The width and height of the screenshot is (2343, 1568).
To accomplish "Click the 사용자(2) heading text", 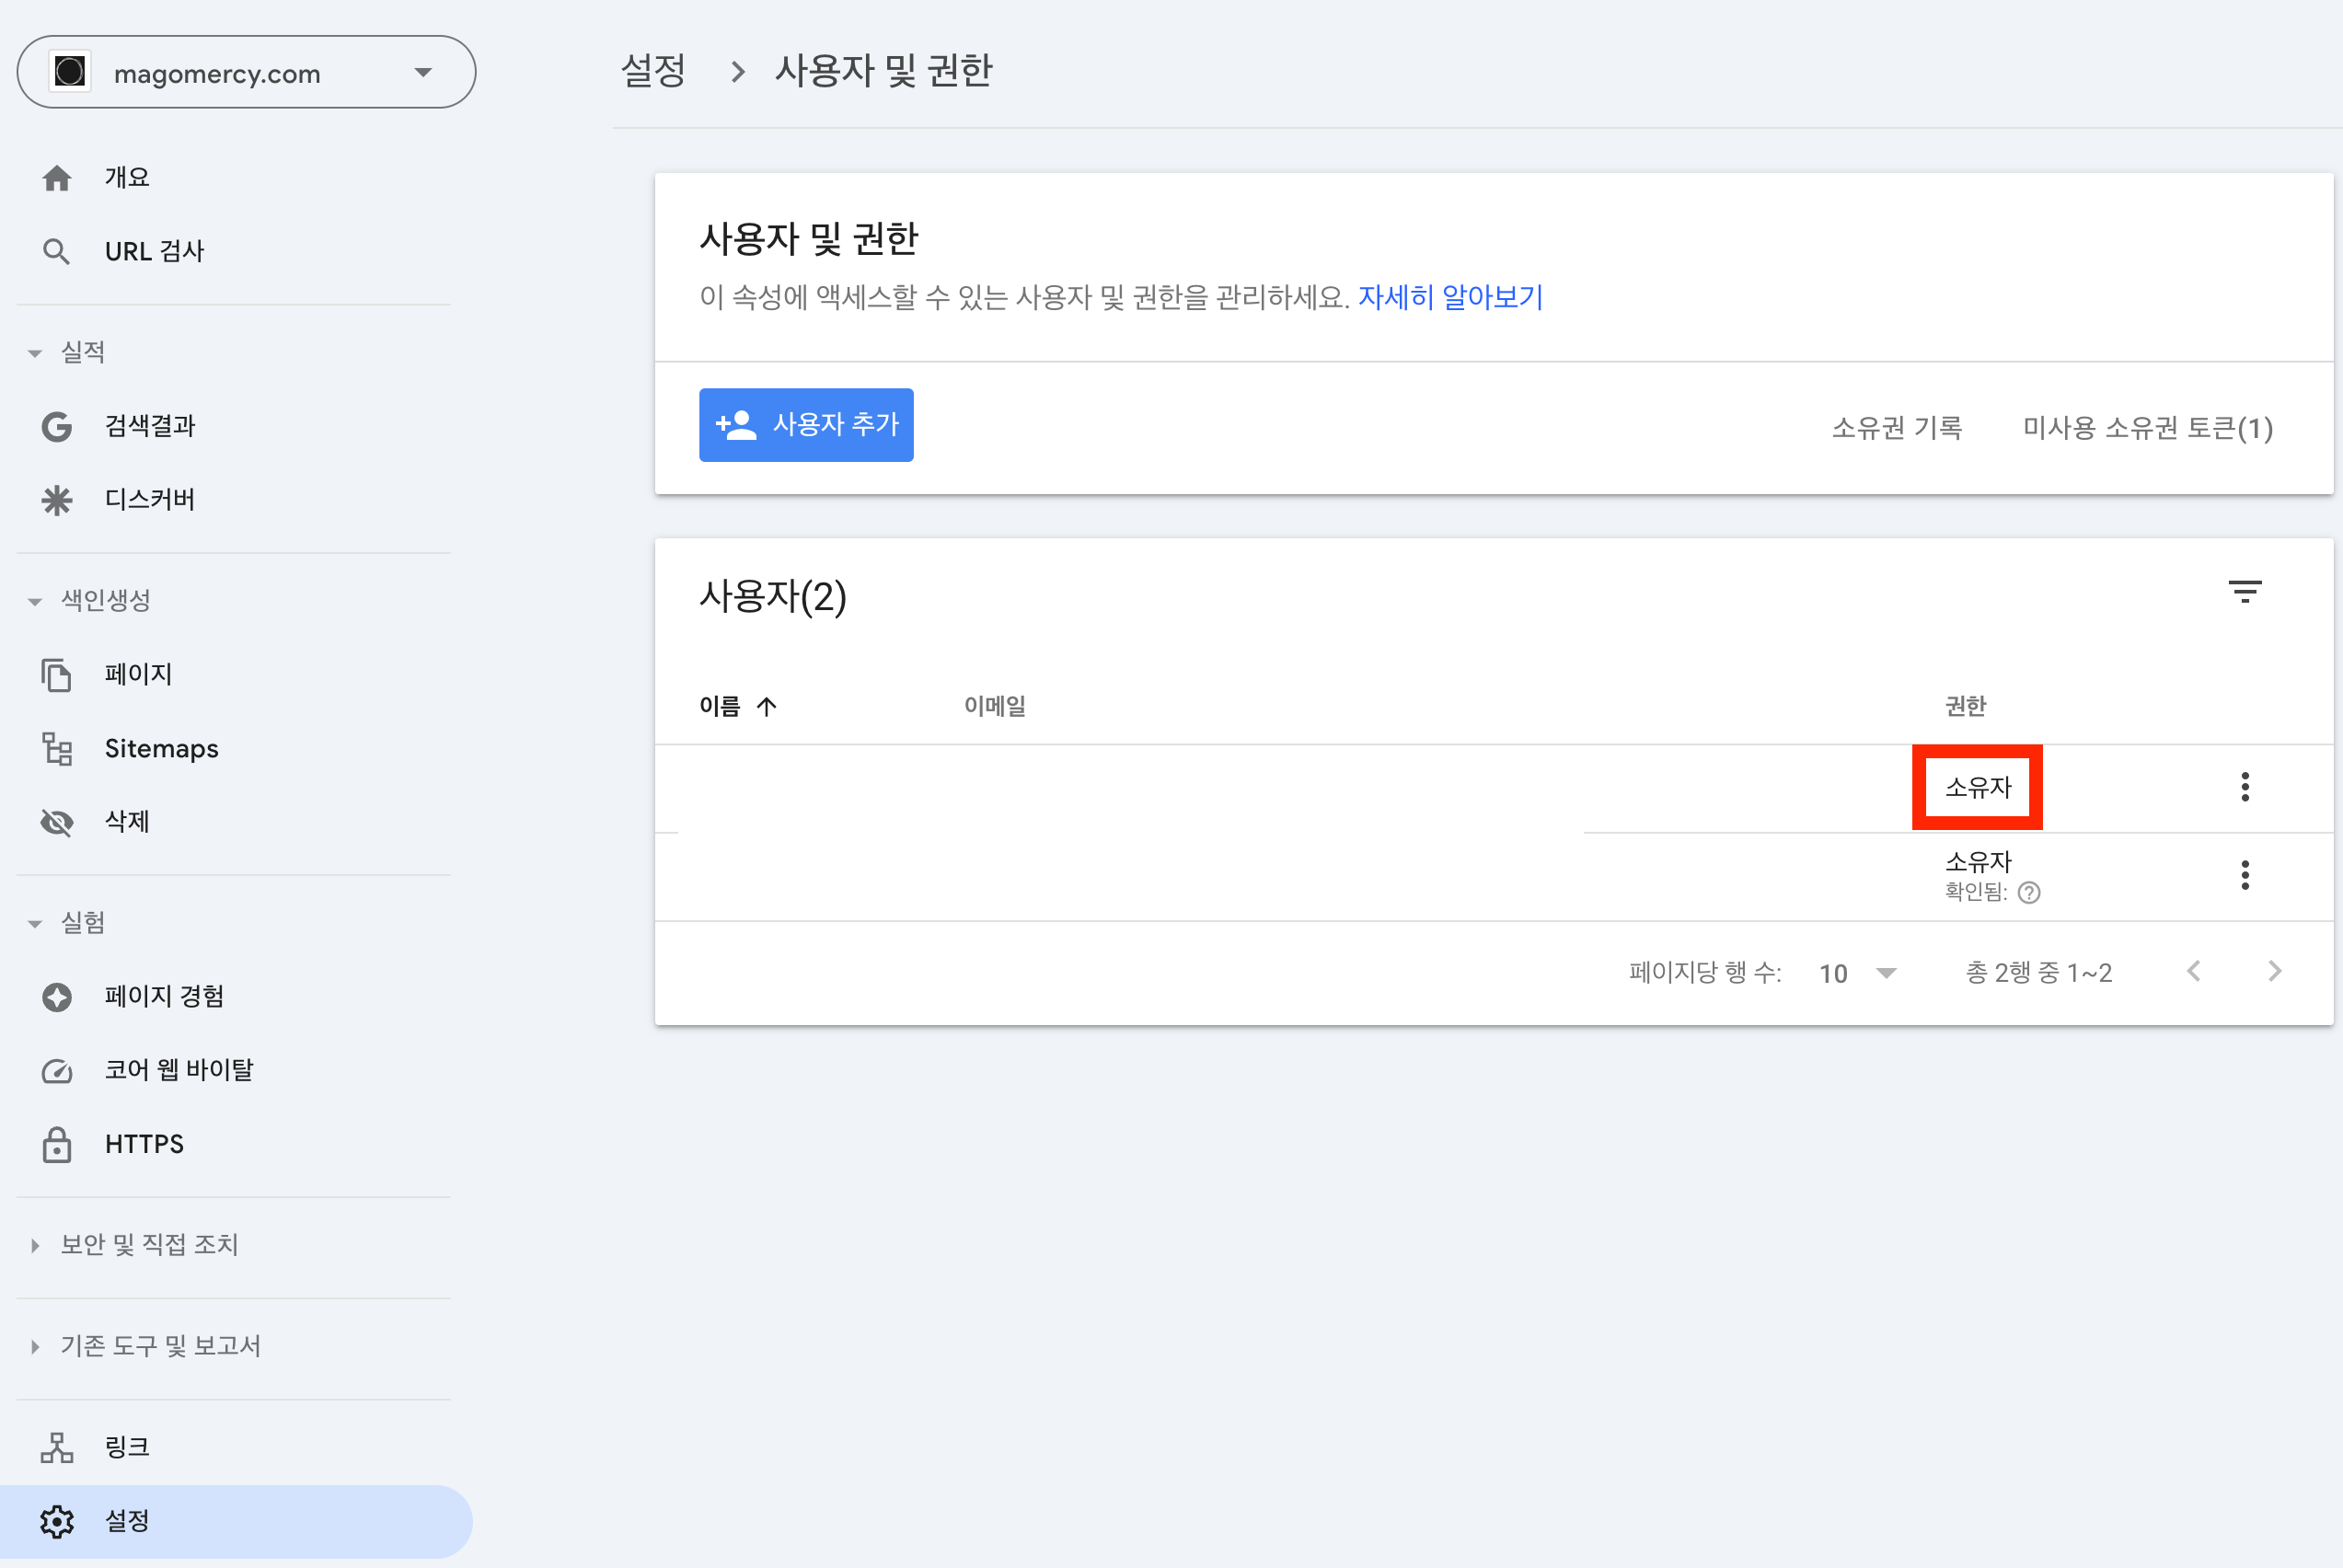I will [x=773, y=596].
